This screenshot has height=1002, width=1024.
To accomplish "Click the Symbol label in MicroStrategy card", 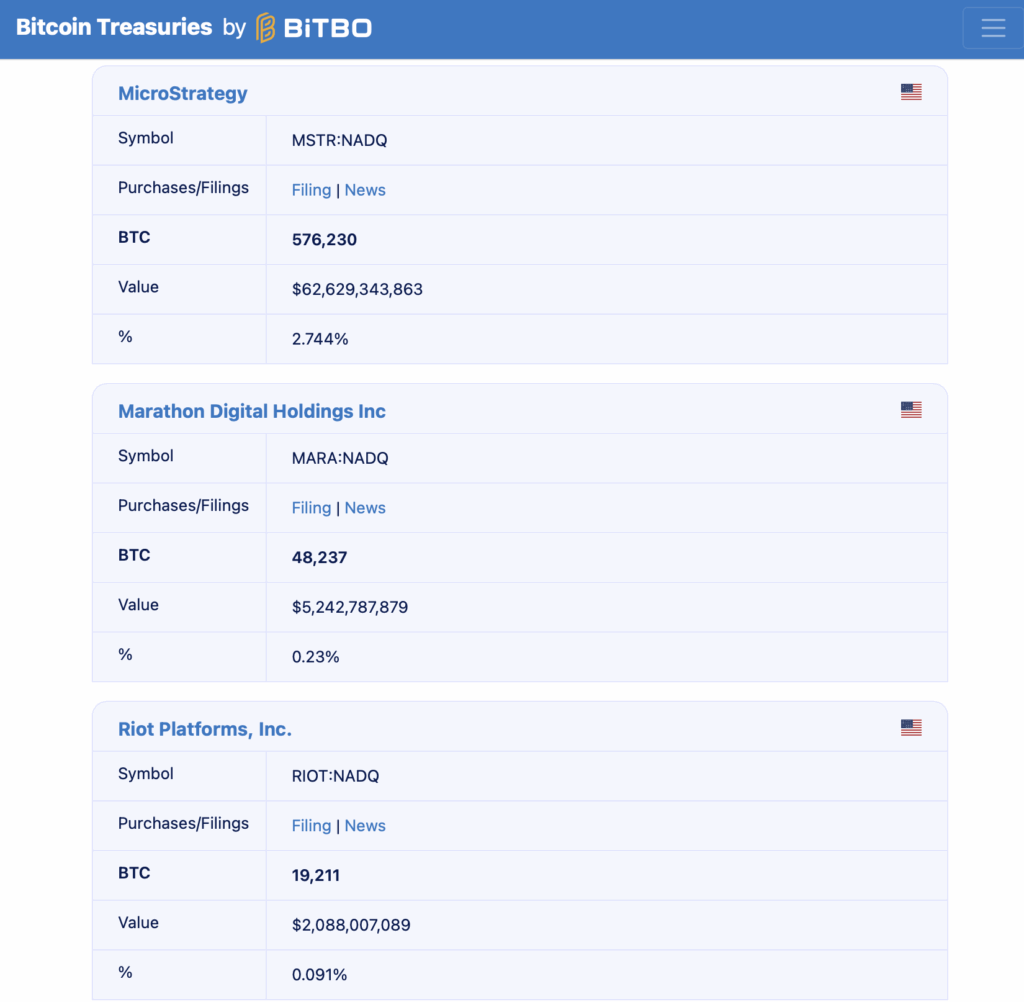I will [x=146, y=138].
